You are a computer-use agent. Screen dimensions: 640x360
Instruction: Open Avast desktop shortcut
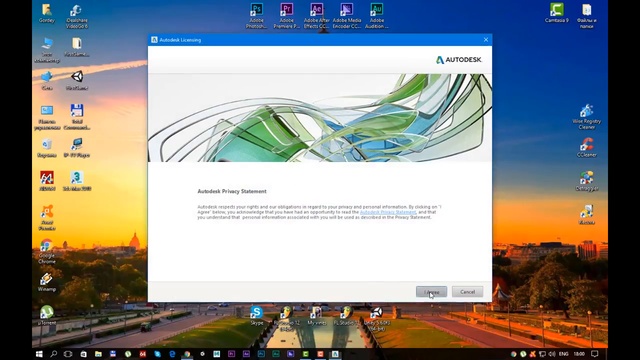[47, 218]
